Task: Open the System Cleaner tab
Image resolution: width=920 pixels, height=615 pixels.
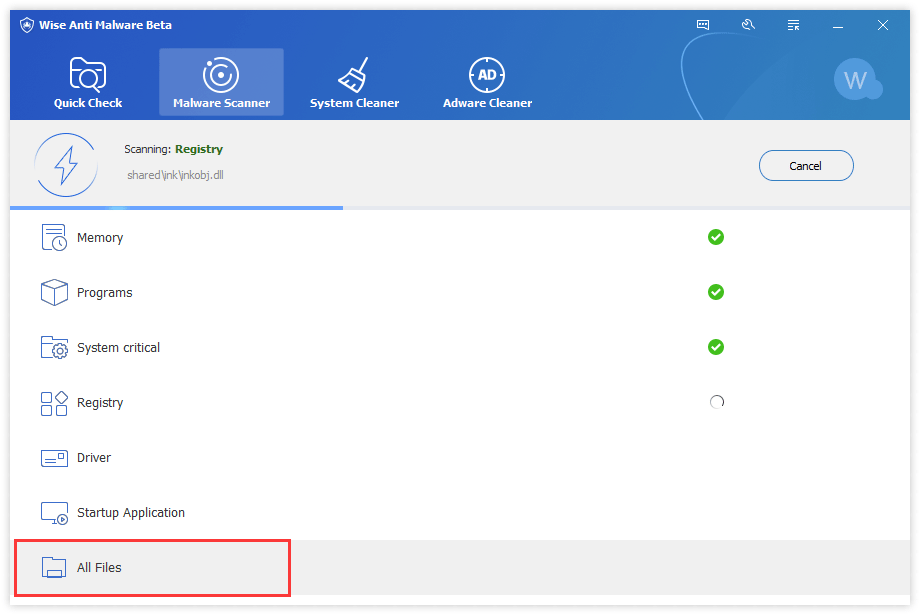Action: point(354,82)
